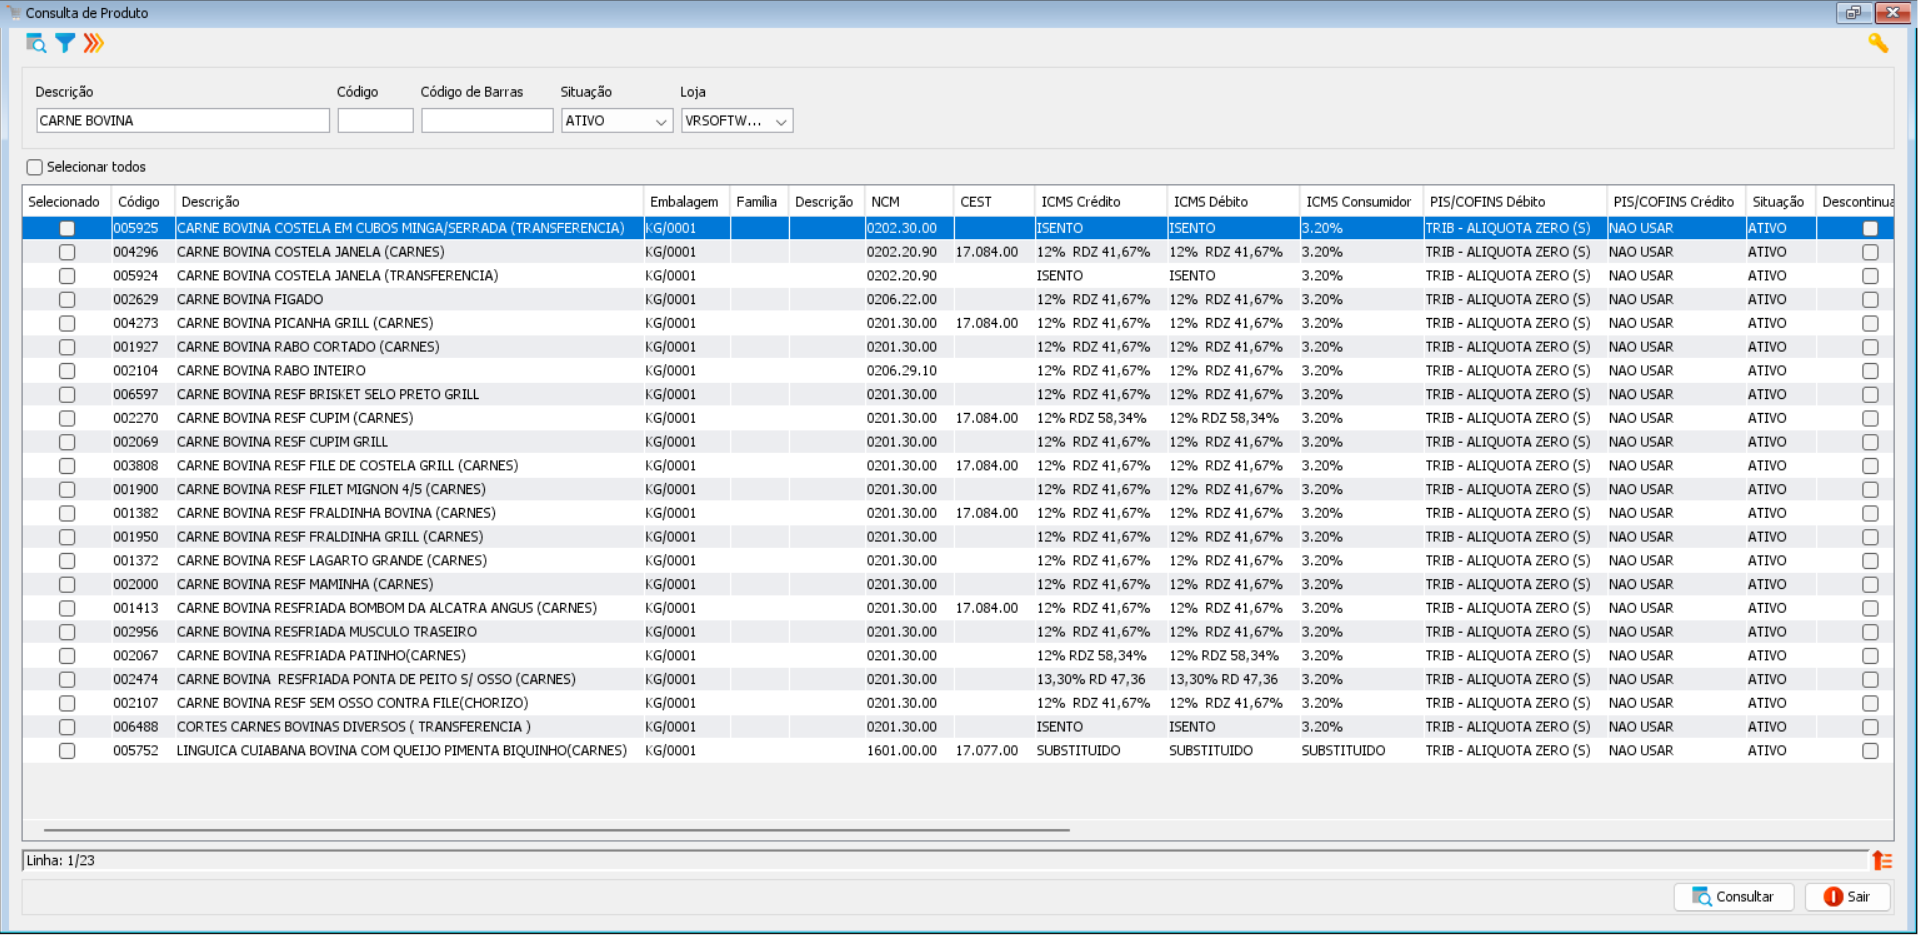This screenshot has width=1918, height=935.
Task: Click the Consulta de Produto title bar icon
Action: tap(13, 12)
